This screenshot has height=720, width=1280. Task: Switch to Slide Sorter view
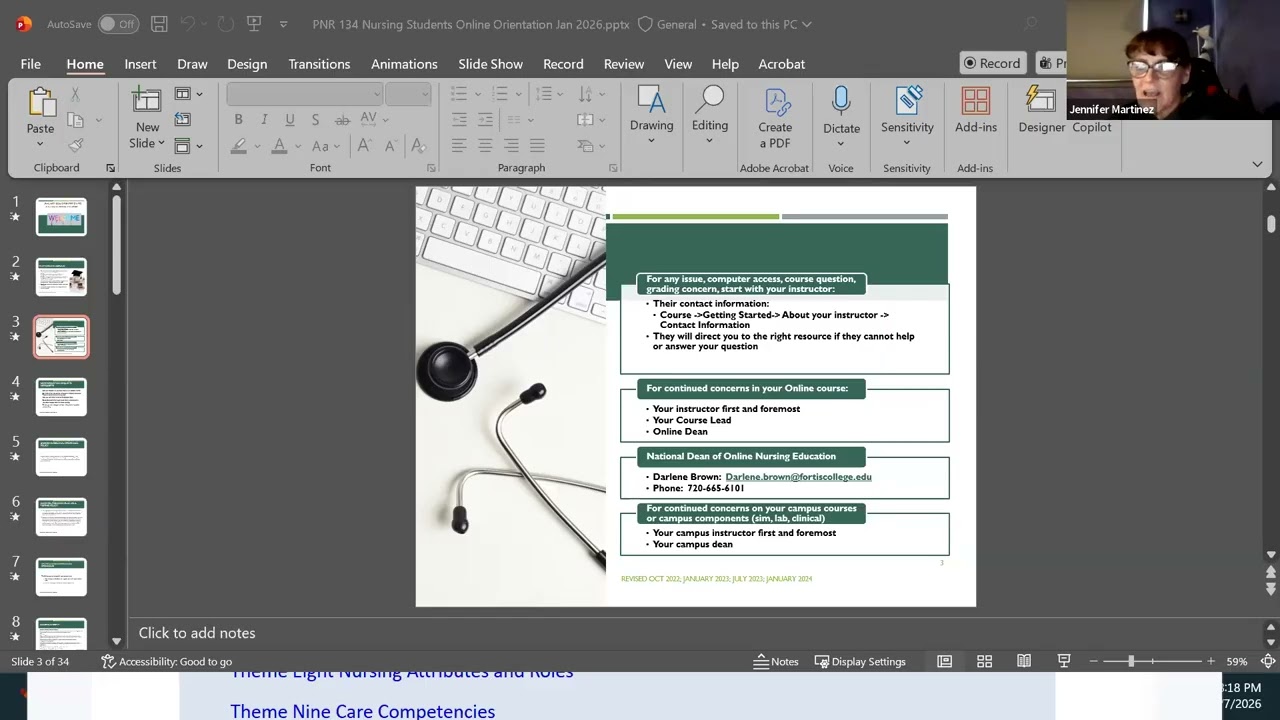pyautogui.click(x=984, y=661)
